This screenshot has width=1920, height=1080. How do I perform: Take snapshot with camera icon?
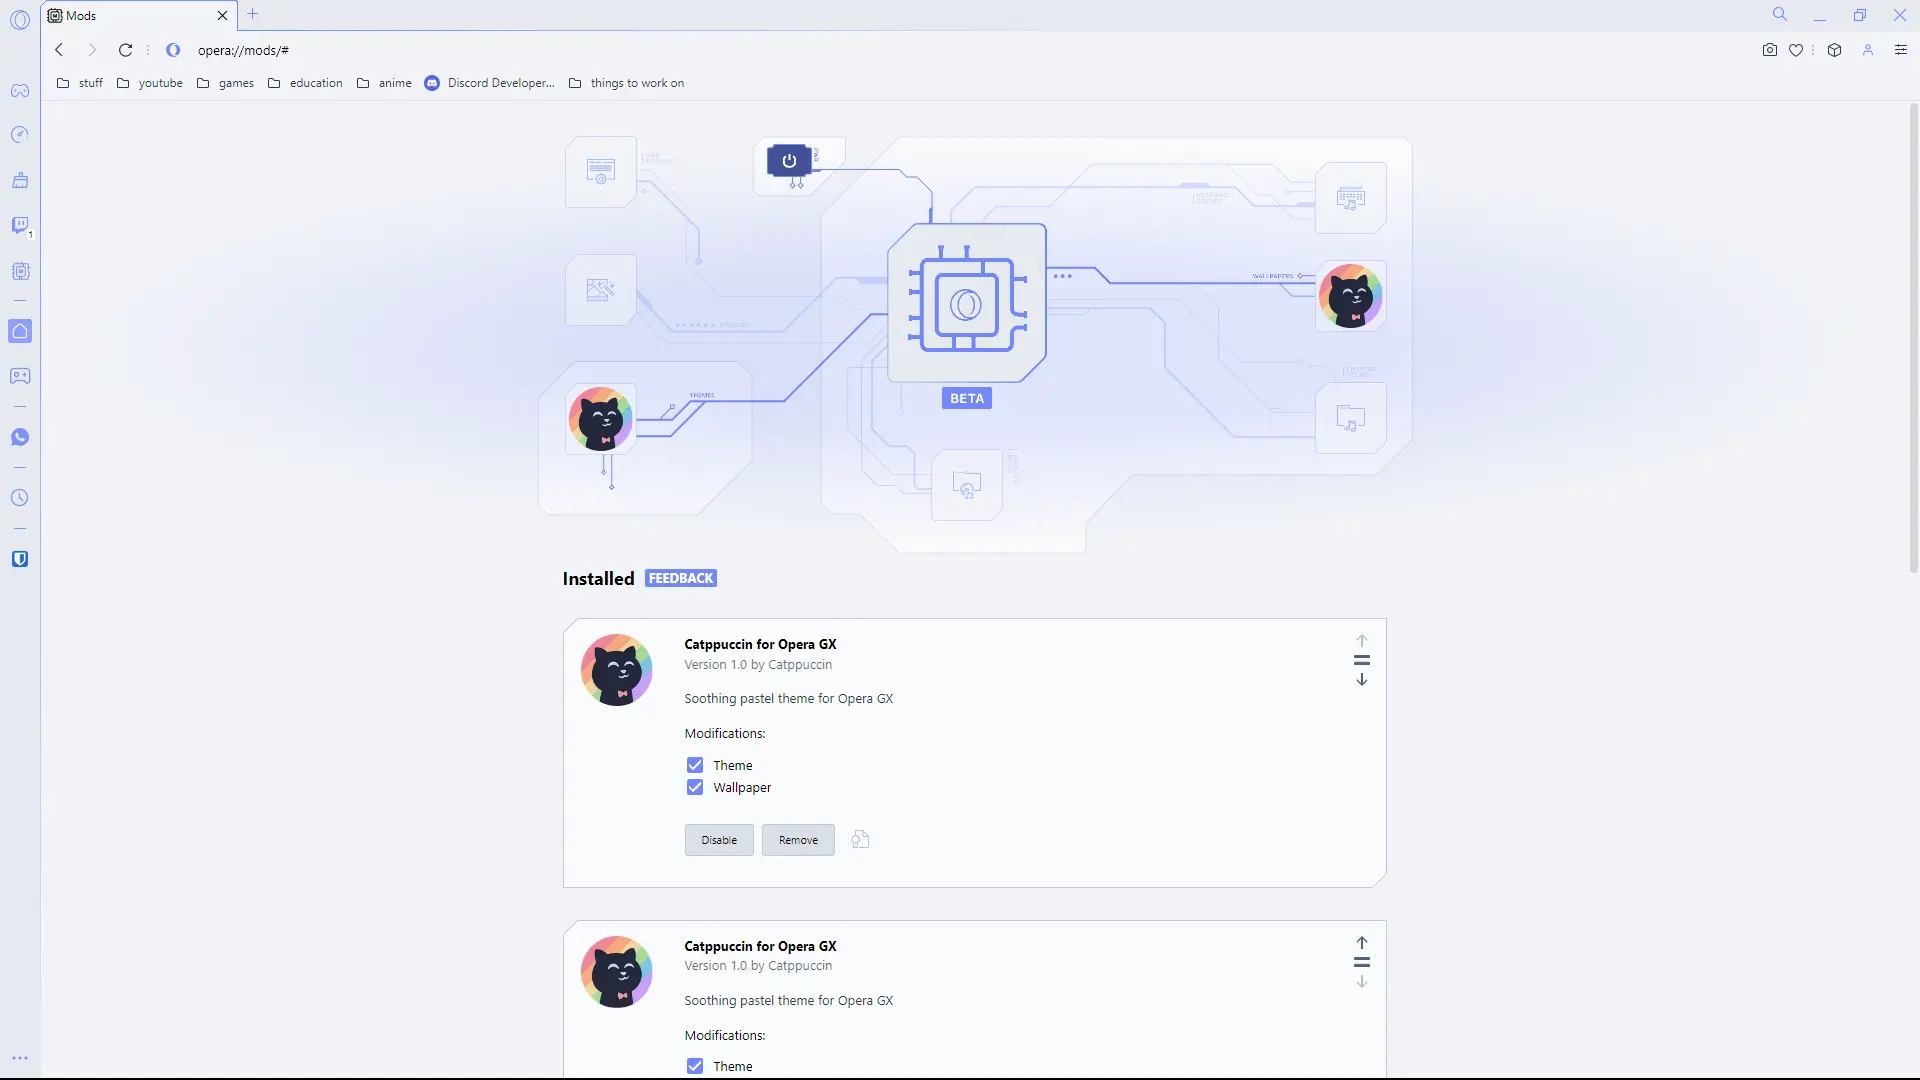[1769, 50]
